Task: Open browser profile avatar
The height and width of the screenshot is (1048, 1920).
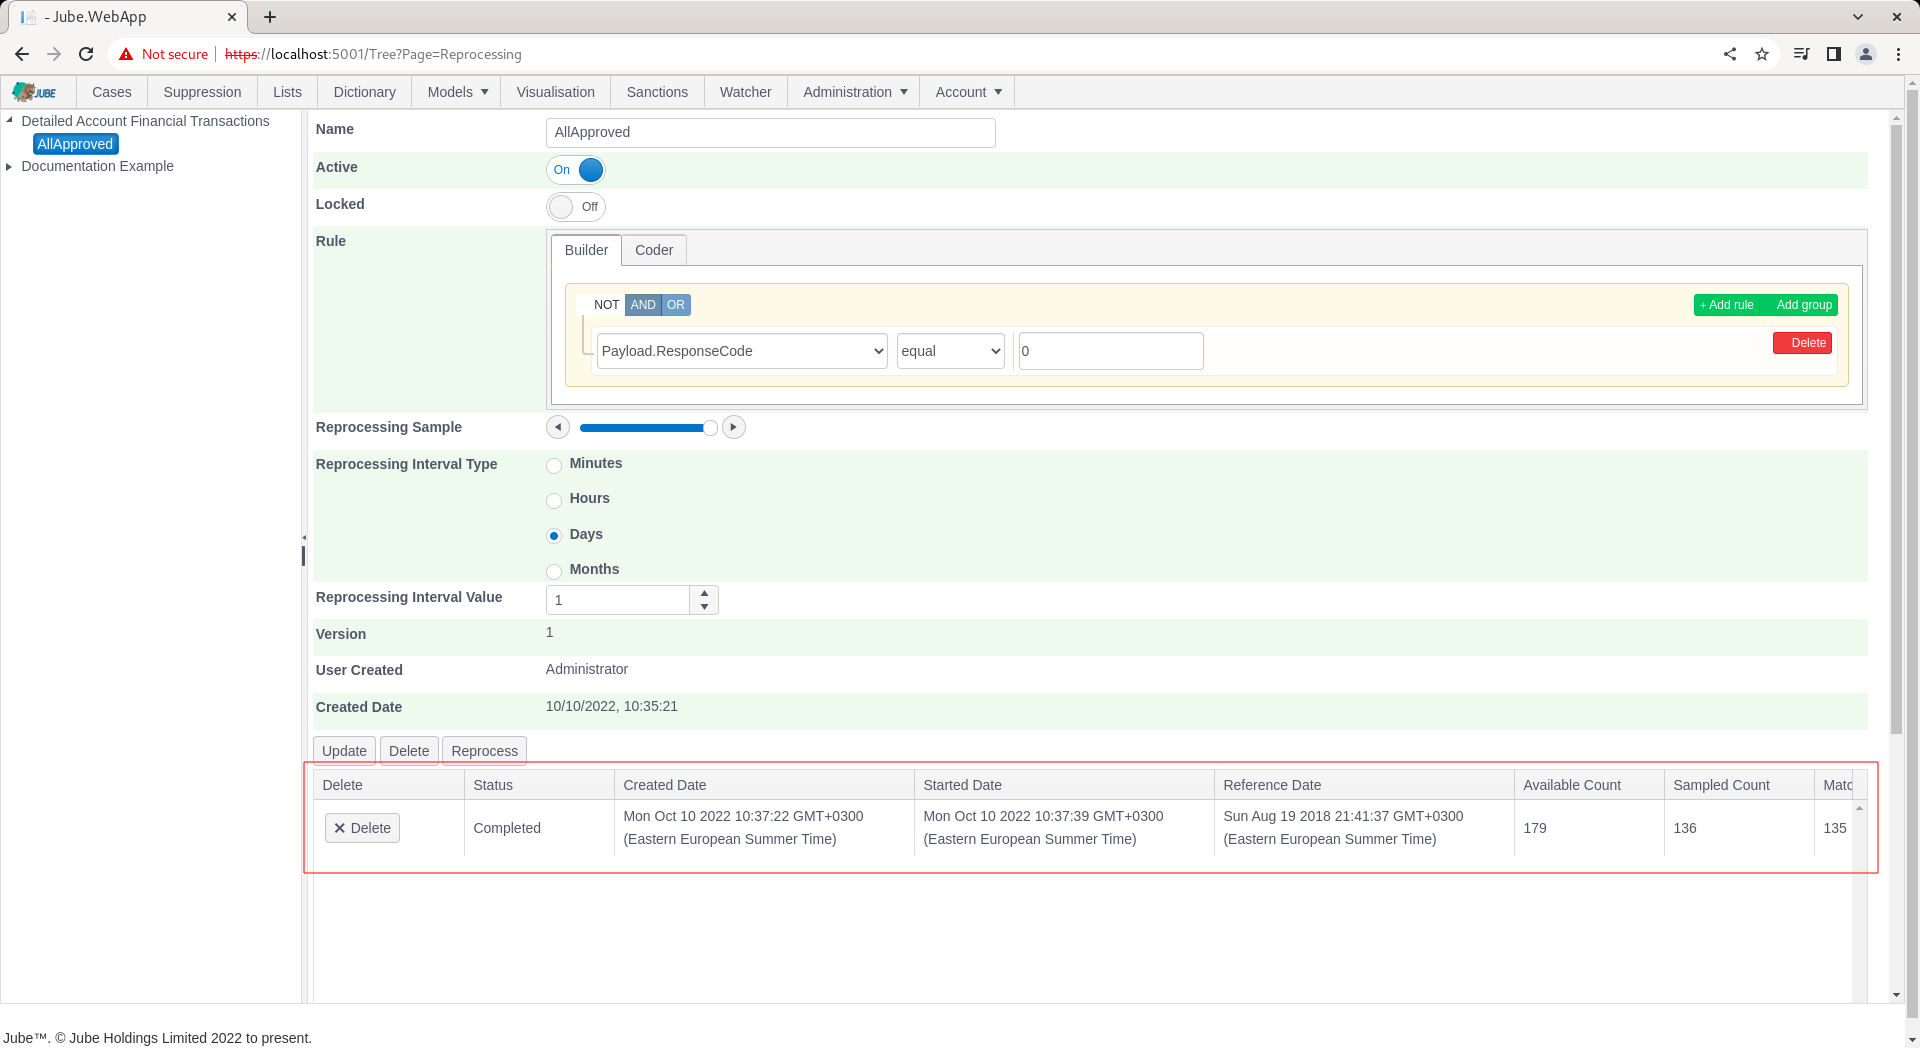Action: point(1866,54)
